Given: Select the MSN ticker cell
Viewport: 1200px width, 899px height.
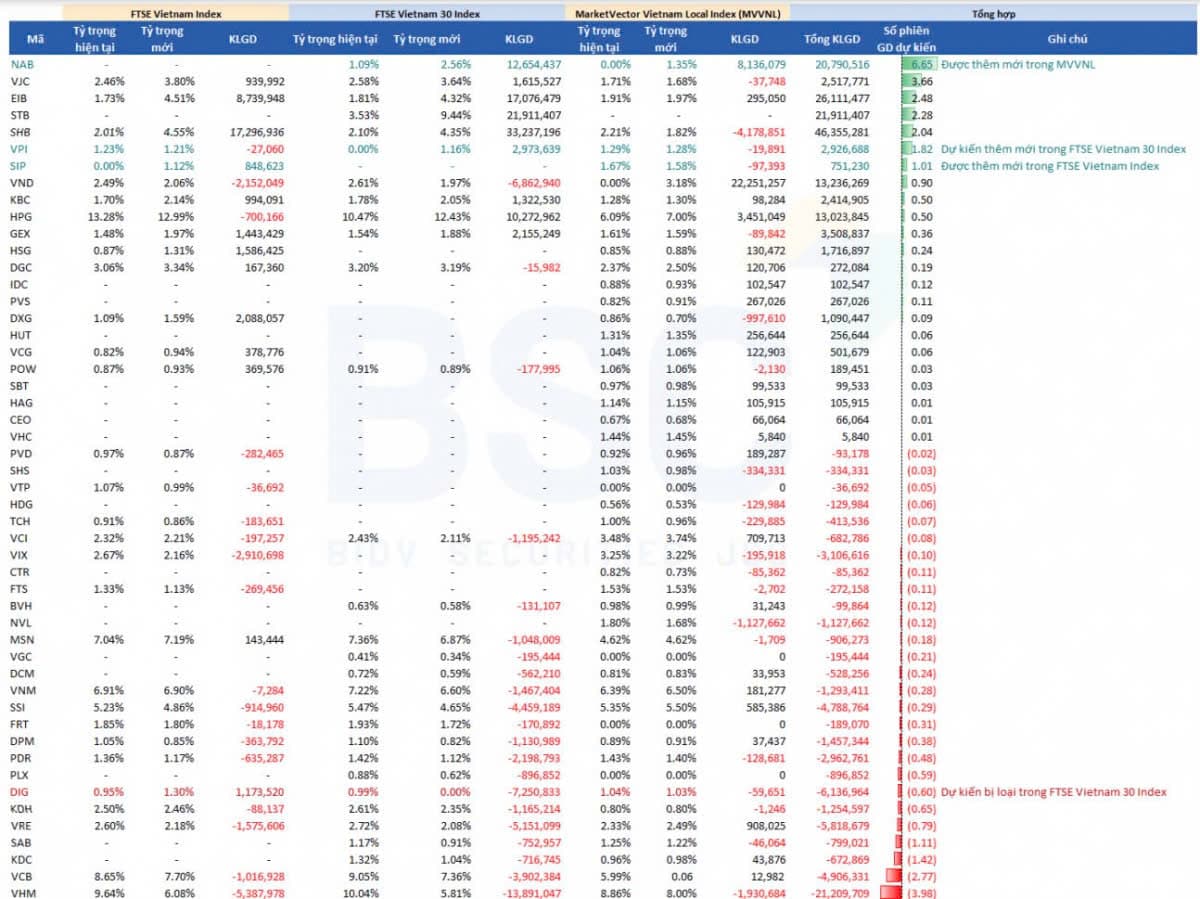Looking at the screenshot, I should tap(22, 640).
